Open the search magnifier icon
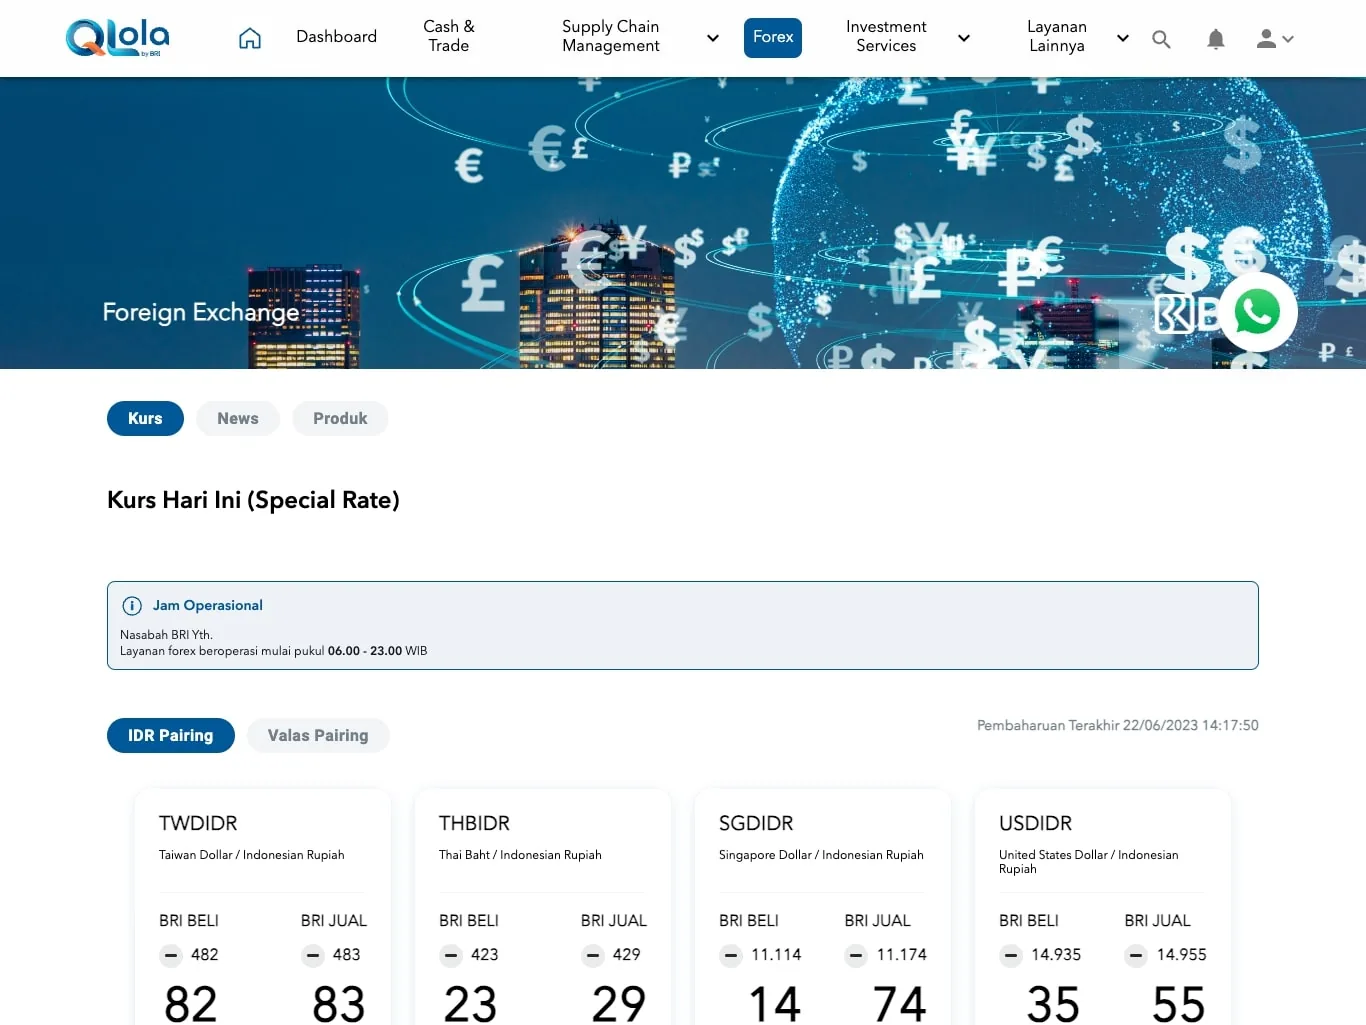This screenshot has height=1025, width=1366. [1161, 39]
